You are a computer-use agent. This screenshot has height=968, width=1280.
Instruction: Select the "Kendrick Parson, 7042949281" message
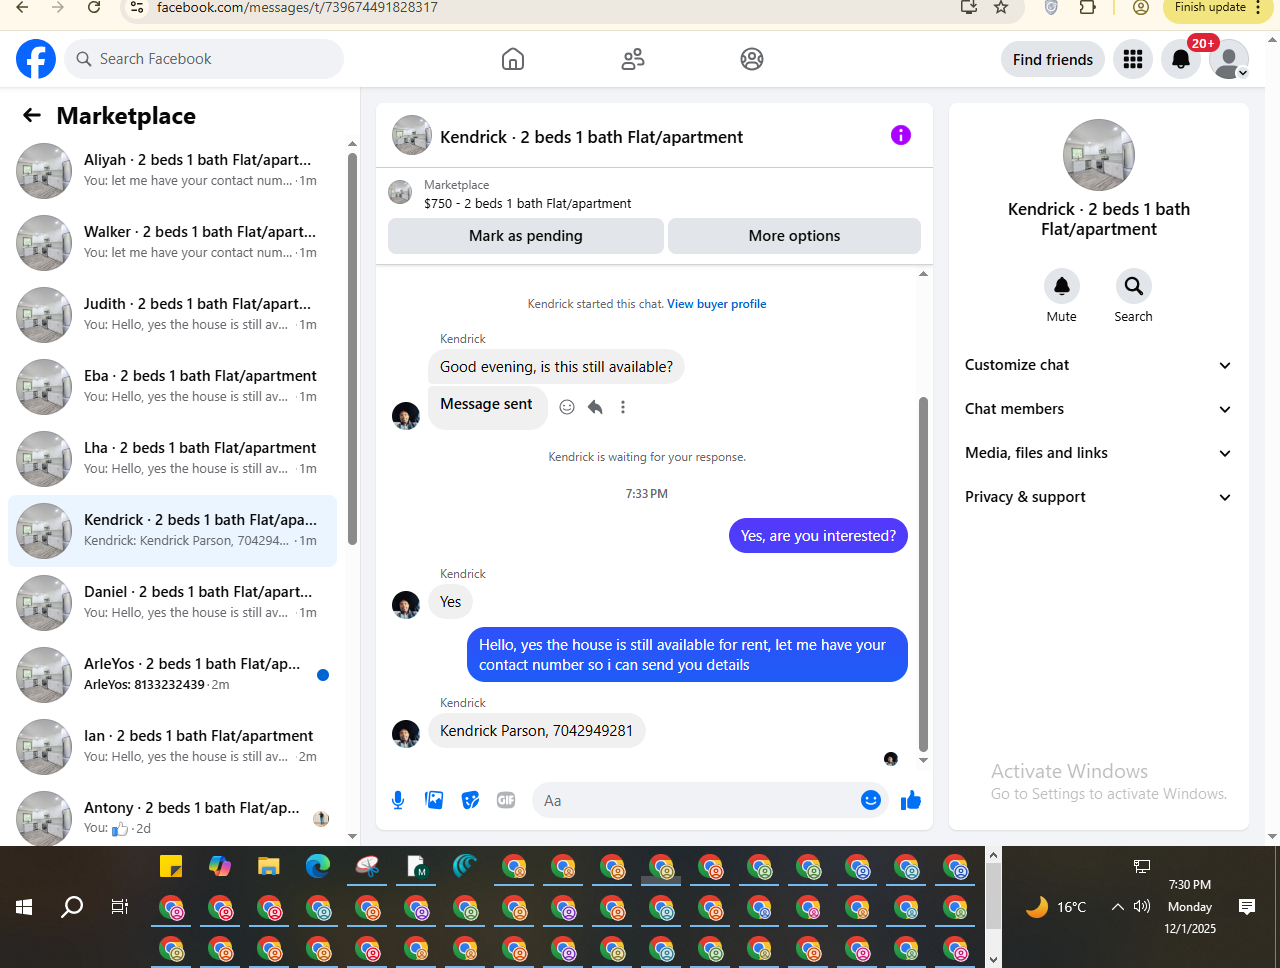click(x=537, y=731)
